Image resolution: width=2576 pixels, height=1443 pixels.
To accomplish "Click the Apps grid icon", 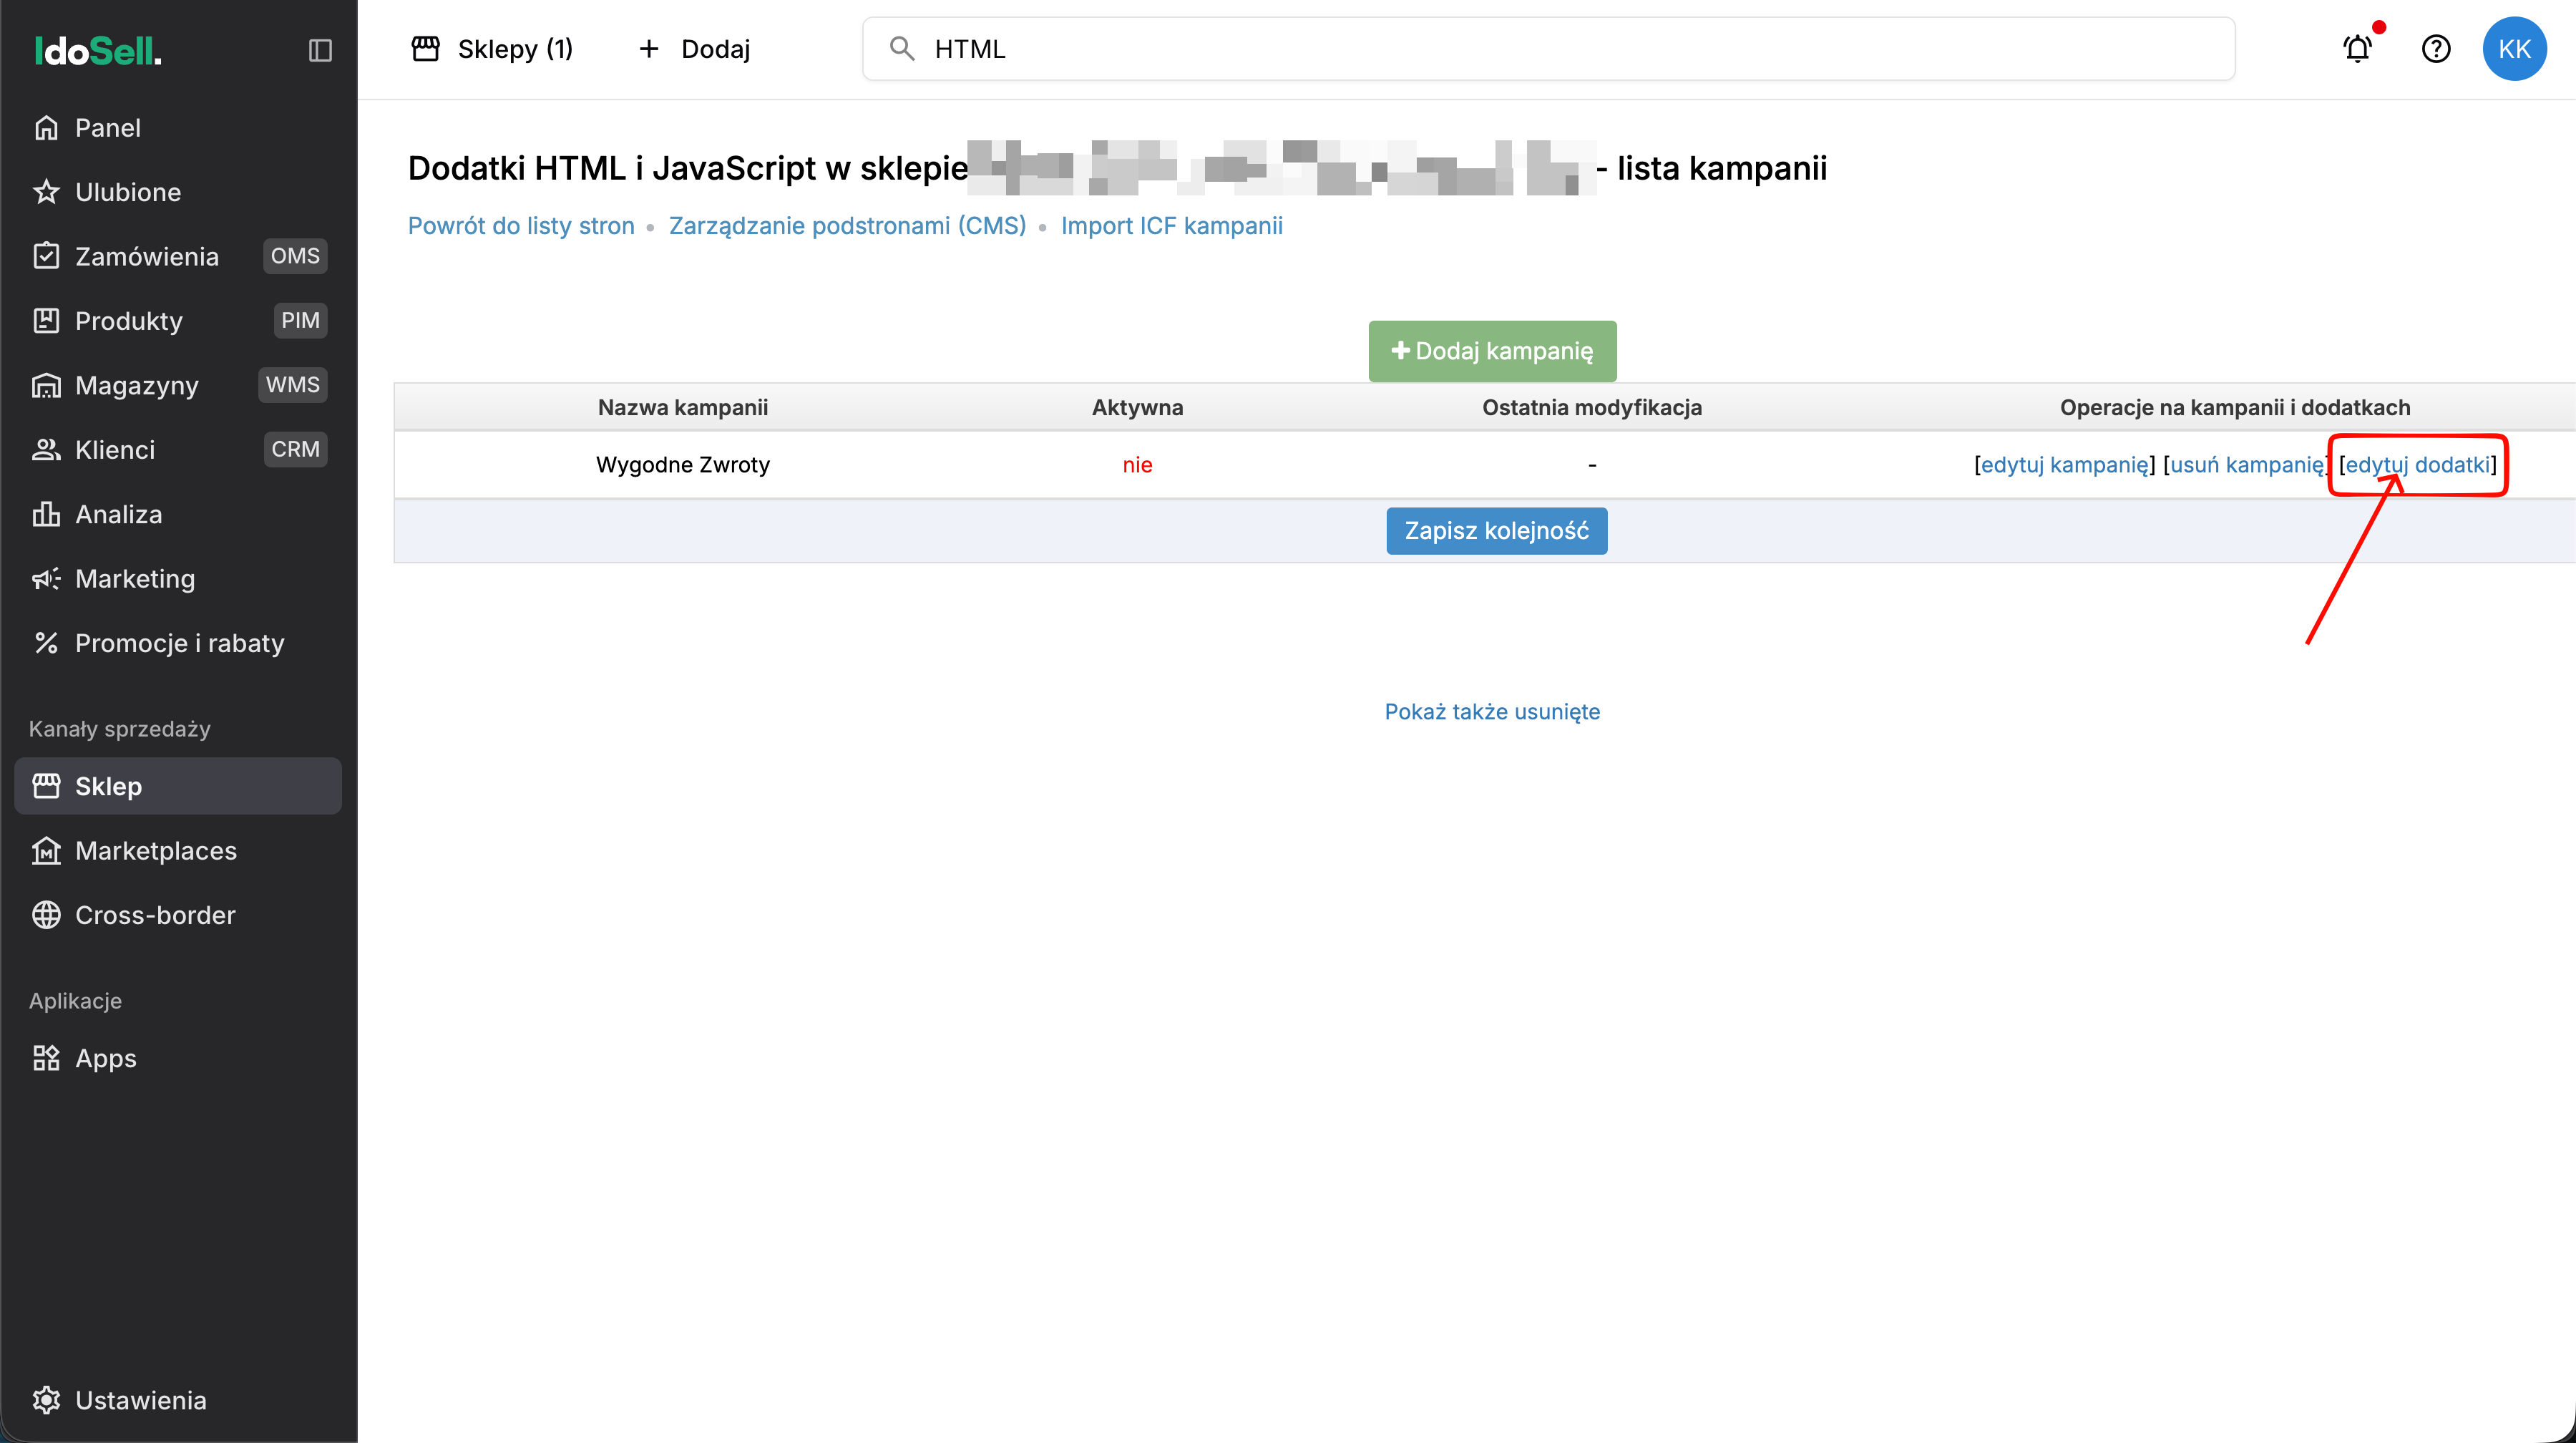I will point(46,1058).
